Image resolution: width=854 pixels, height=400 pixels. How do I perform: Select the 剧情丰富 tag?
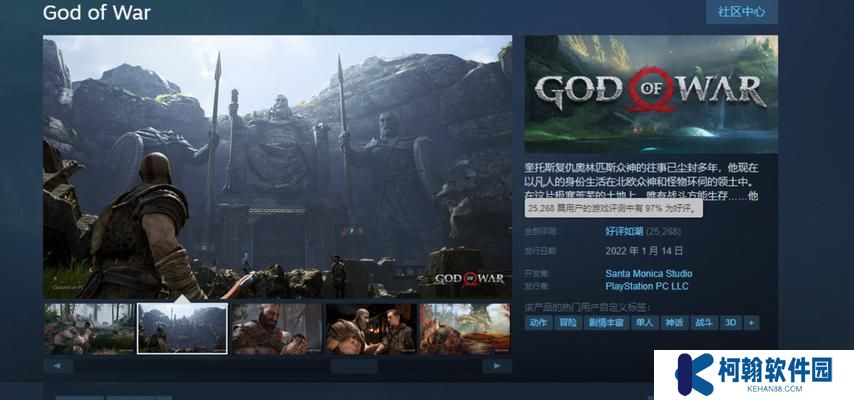(x=606, y=323)
